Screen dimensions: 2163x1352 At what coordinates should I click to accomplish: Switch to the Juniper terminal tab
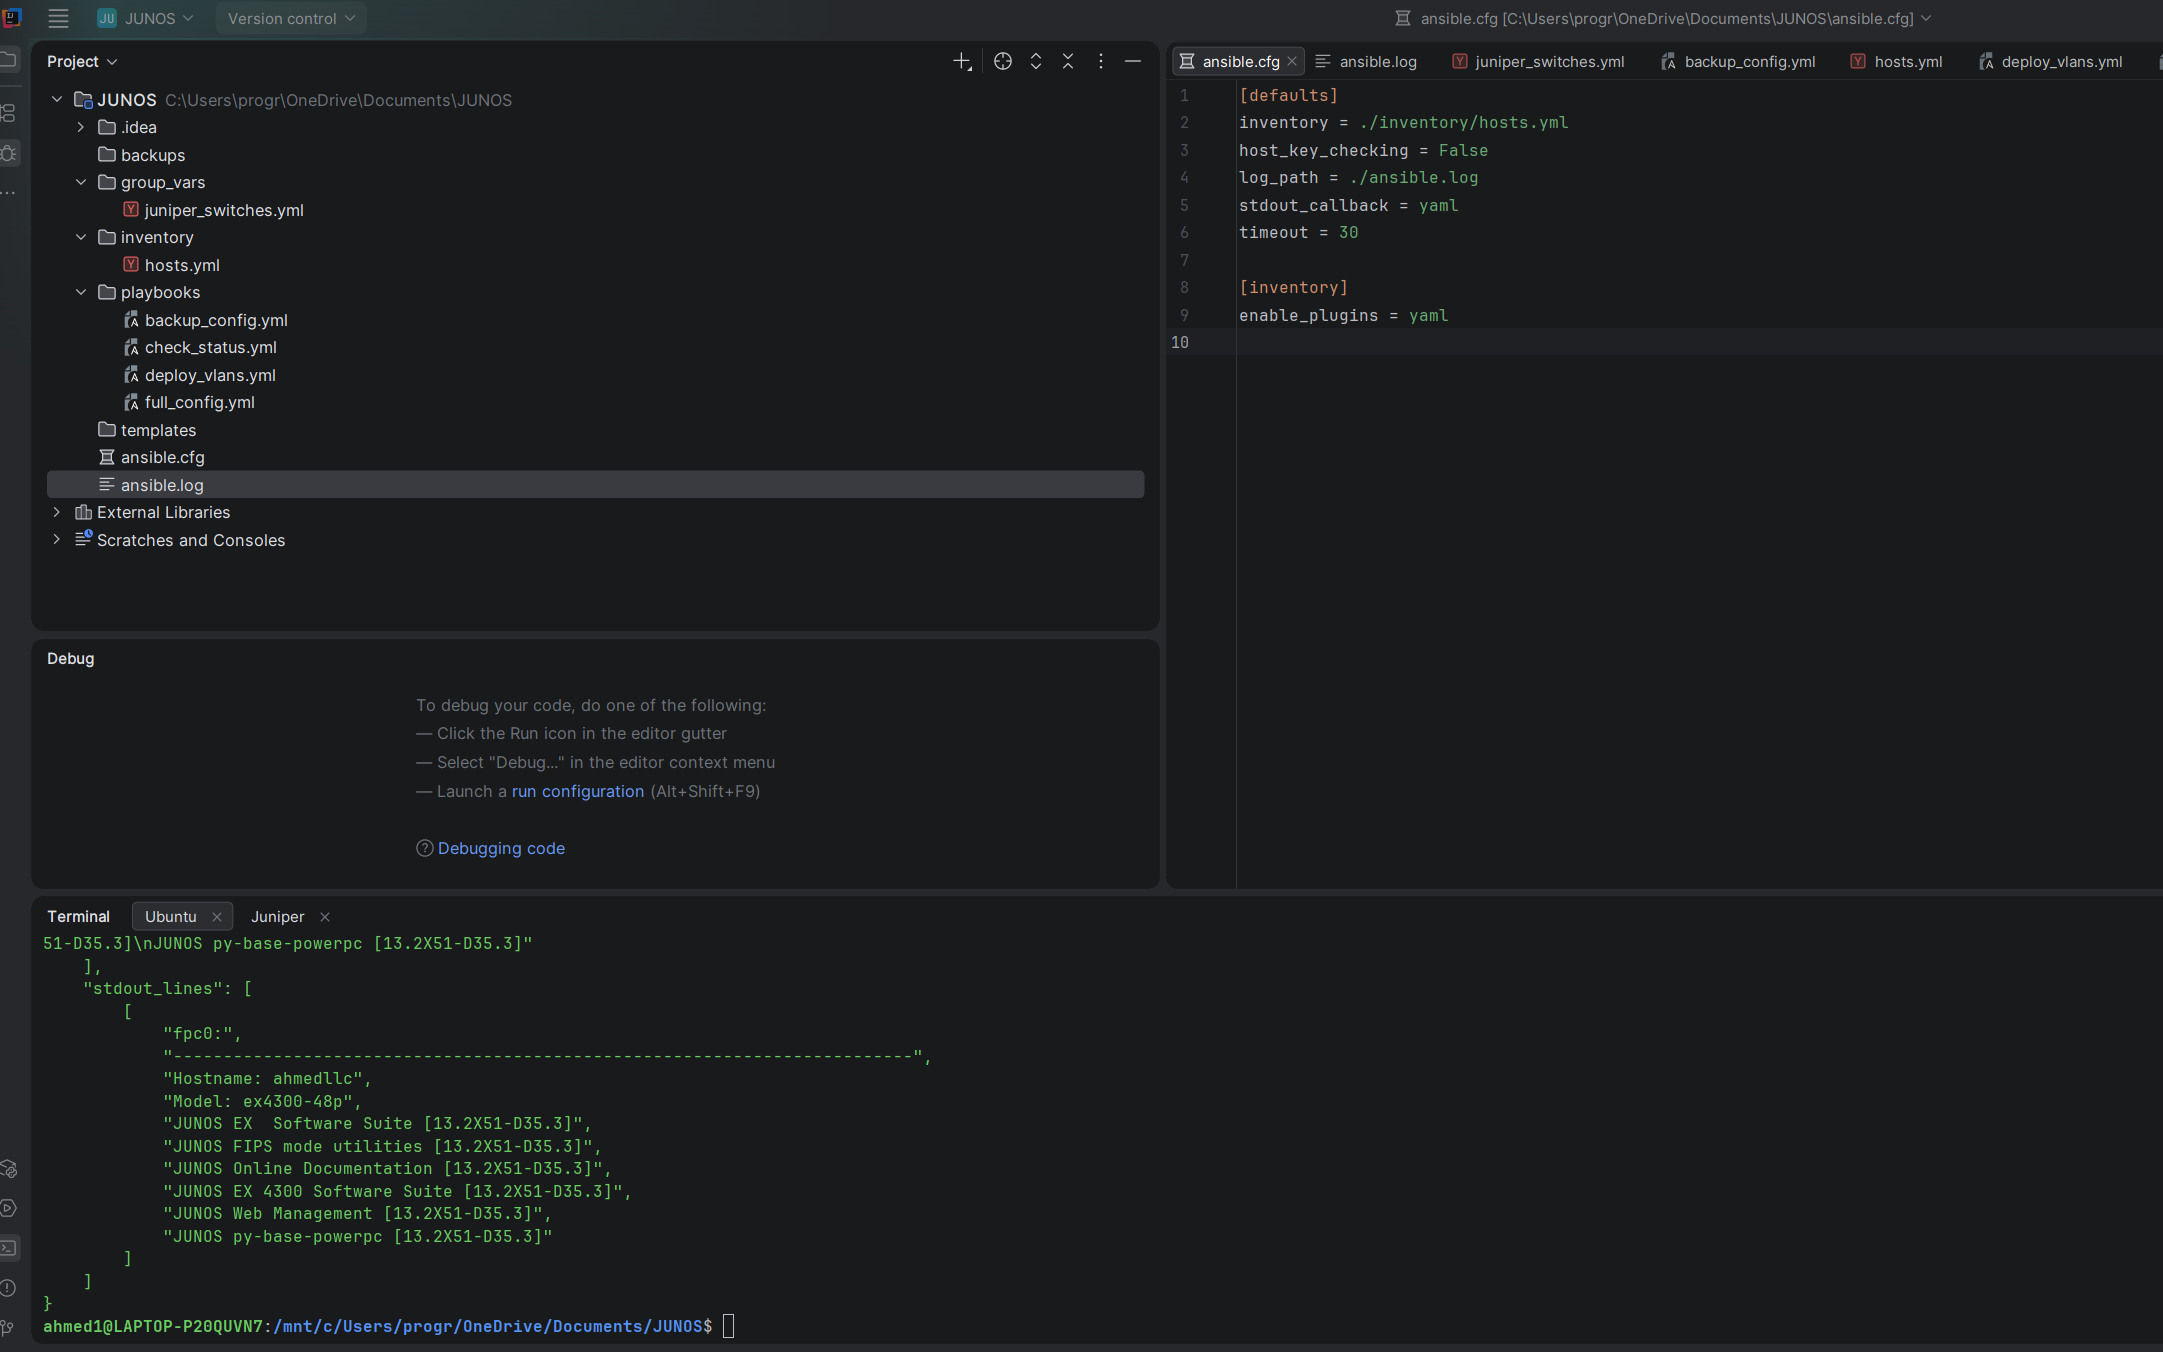[277, 916]
